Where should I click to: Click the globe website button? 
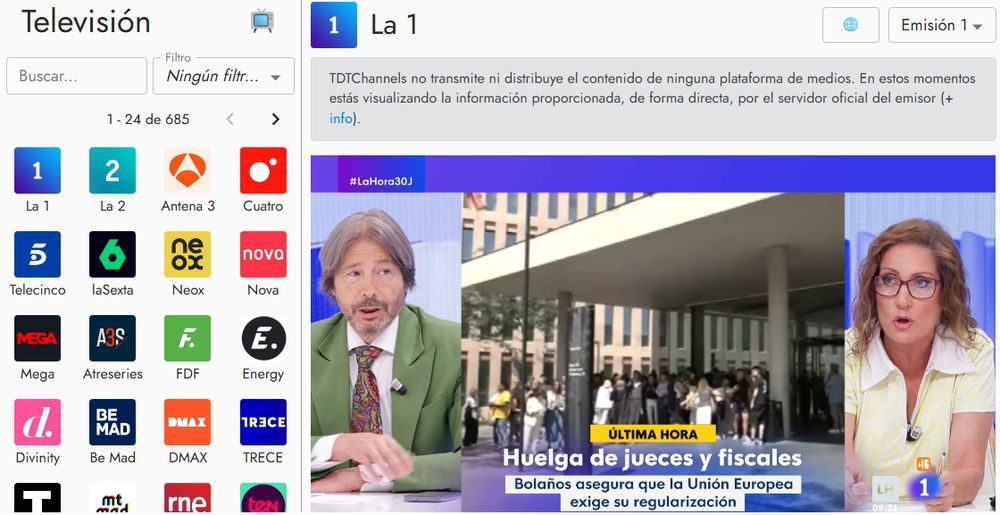(x=851, y=25)
